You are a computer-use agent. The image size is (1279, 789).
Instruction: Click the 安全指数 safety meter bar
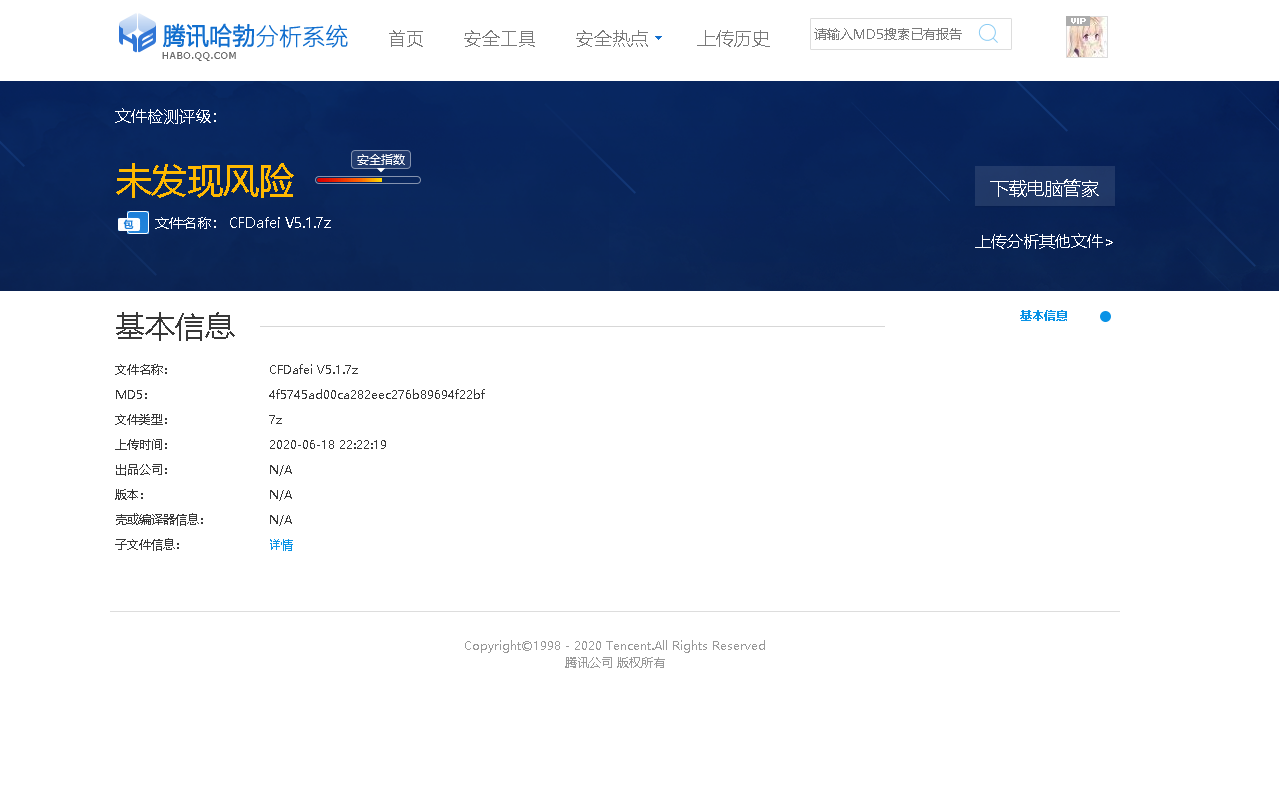[368, 180]
